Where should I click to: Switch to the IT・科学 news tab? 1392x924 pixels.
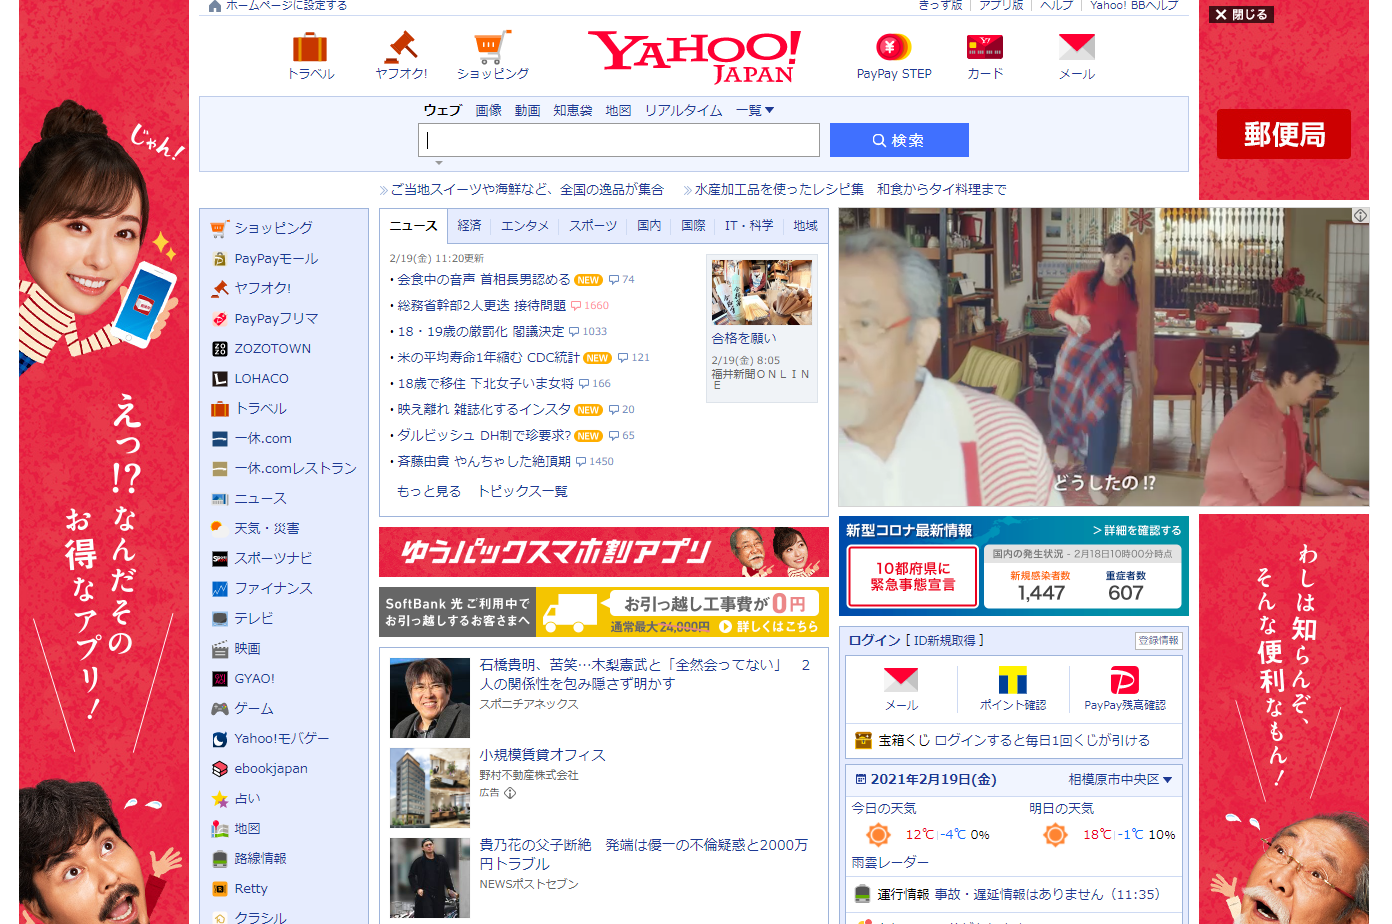[749, 226]
